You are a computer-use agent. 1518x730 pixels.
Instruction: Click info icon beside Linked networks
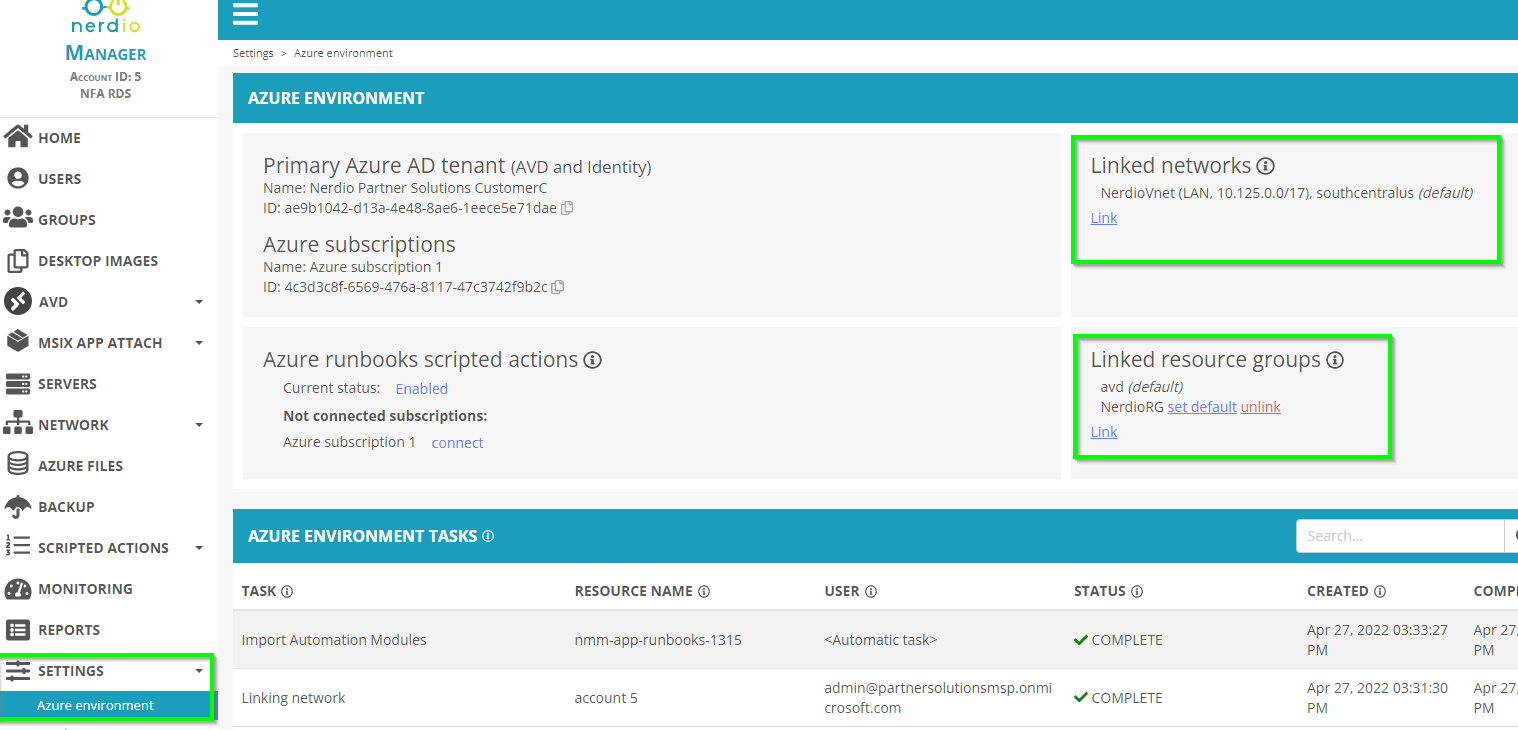click(1265, 166)
